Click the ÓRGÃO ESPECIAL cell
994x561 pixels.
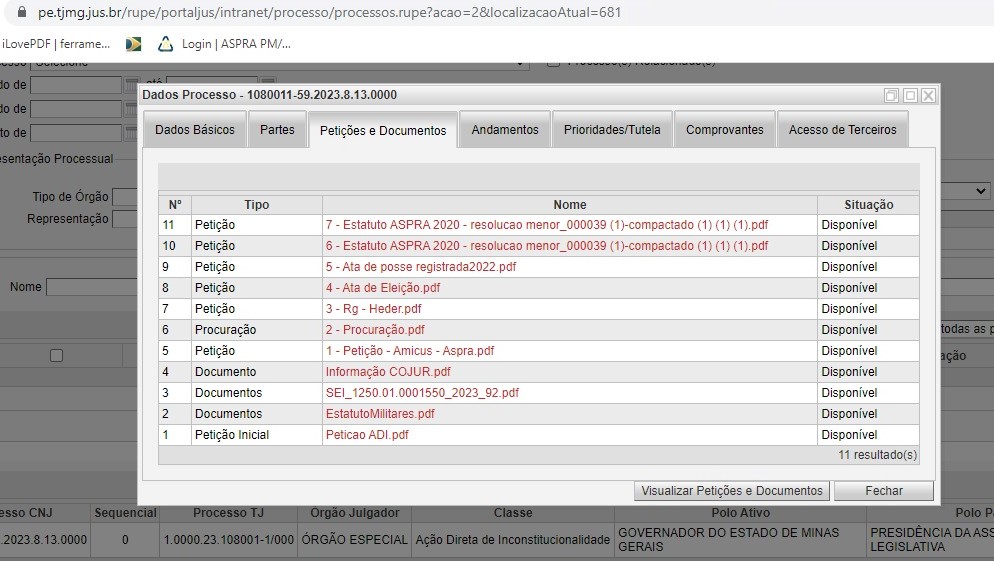coord(354,539)
